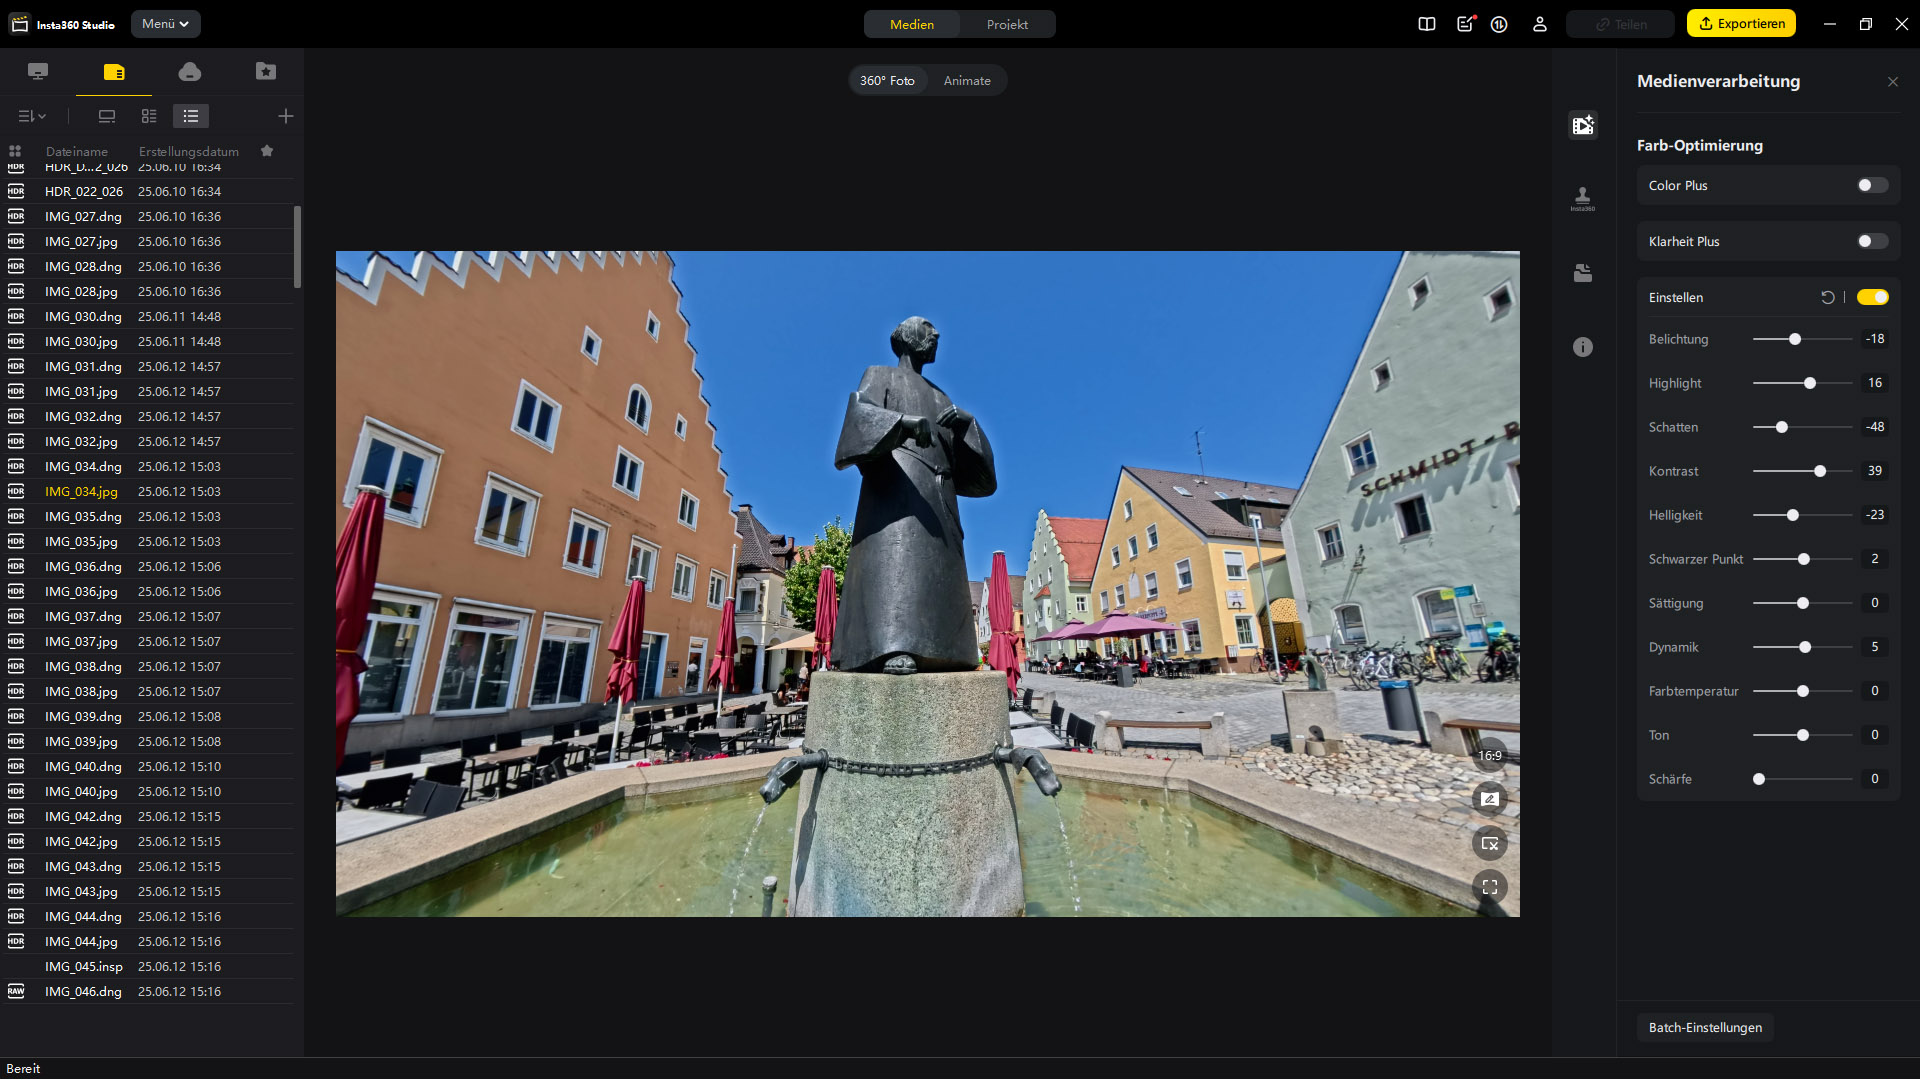Open the favorites folder source tab
The width and height of the screenshot is (1920, 1080).
pos(266,71)
